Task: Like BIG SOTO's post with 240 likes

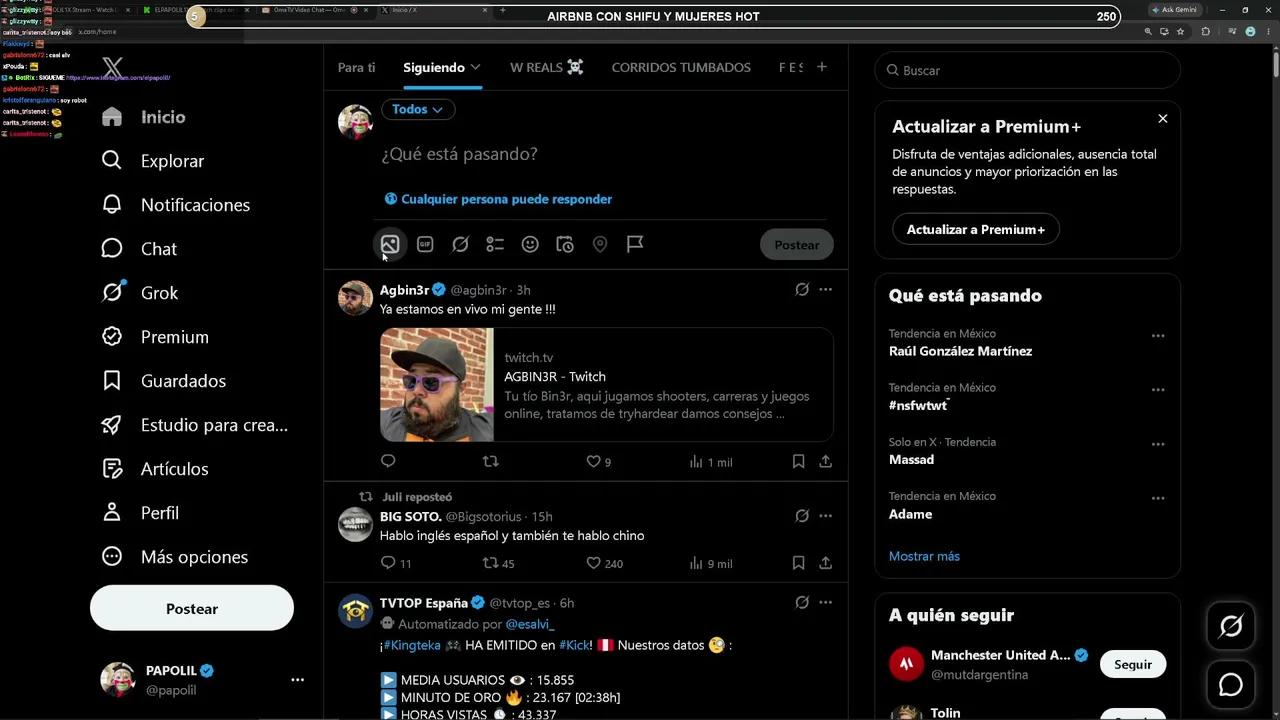Action: click(604, 563)
